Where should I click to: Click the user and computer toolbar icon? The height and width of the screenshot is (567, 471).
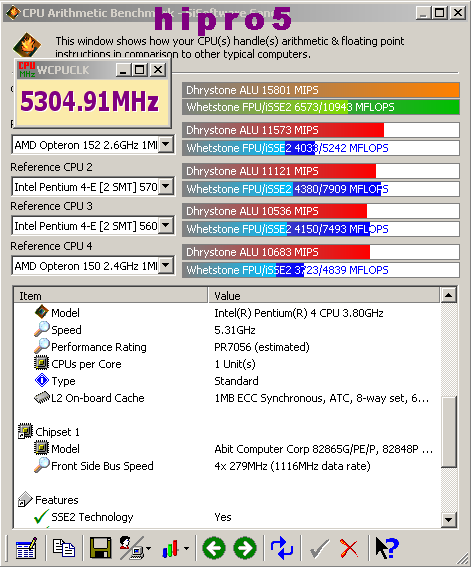pos(132,547)
